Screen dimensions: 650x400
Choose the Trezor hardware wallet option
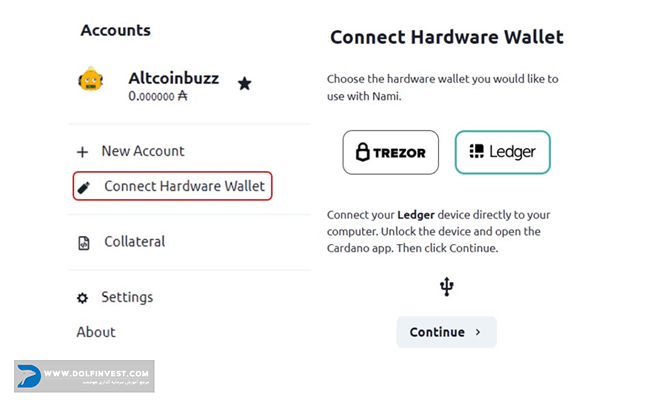coord(391,153)
